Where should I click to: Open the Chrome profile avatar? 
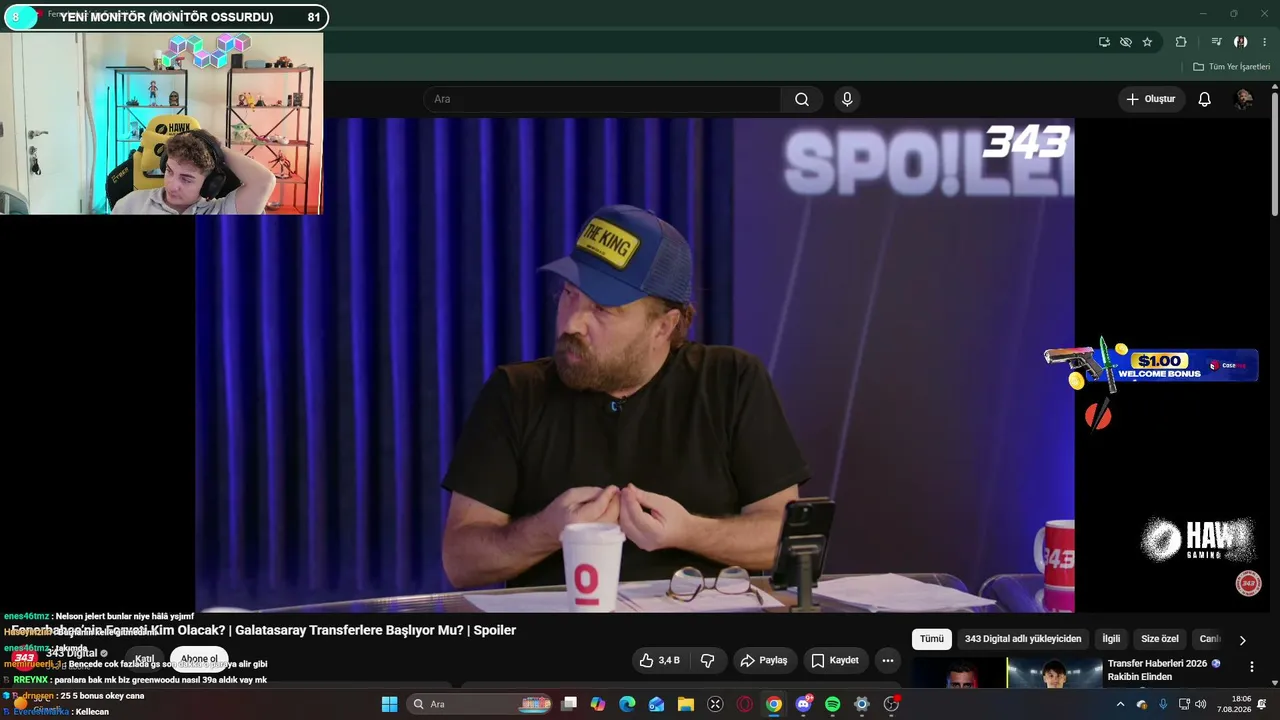tap(1240, 42)
